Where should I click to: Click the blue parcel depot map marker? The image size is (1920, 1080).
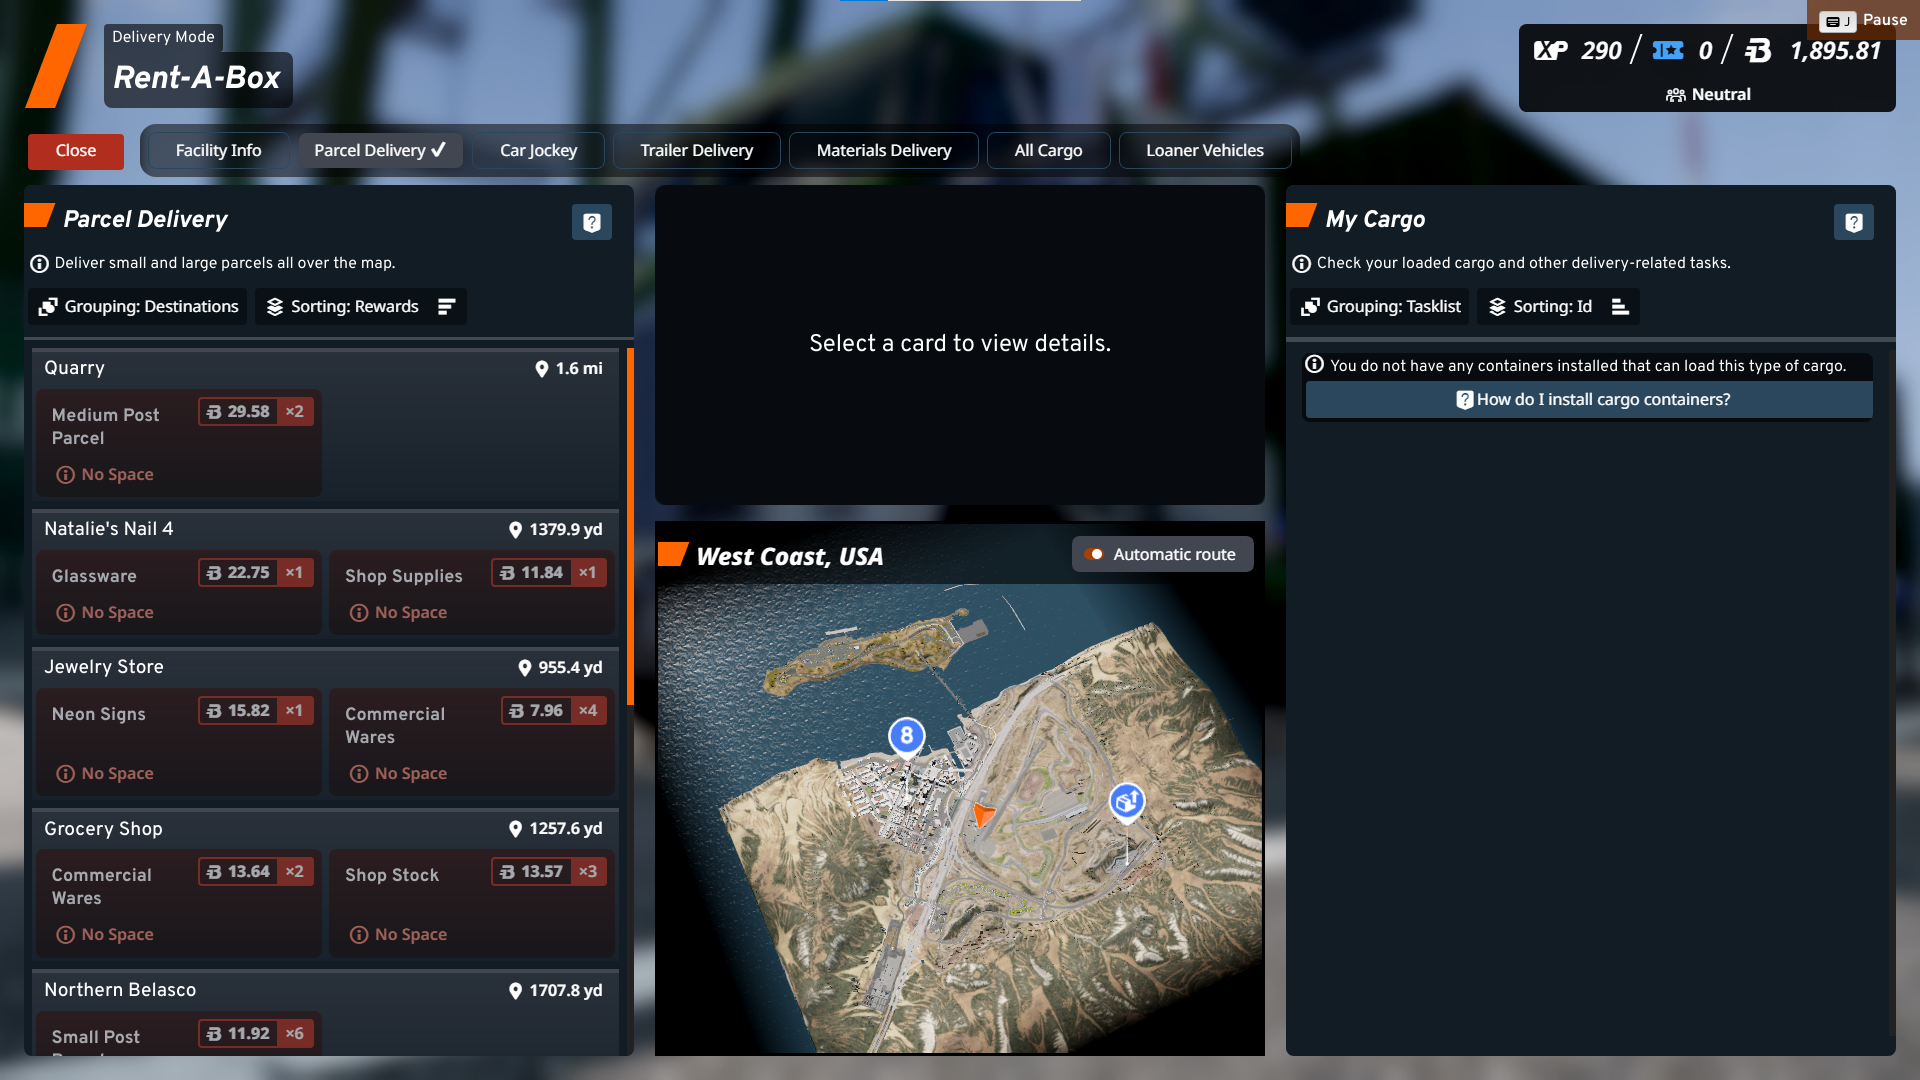(x=1127, y=801)
